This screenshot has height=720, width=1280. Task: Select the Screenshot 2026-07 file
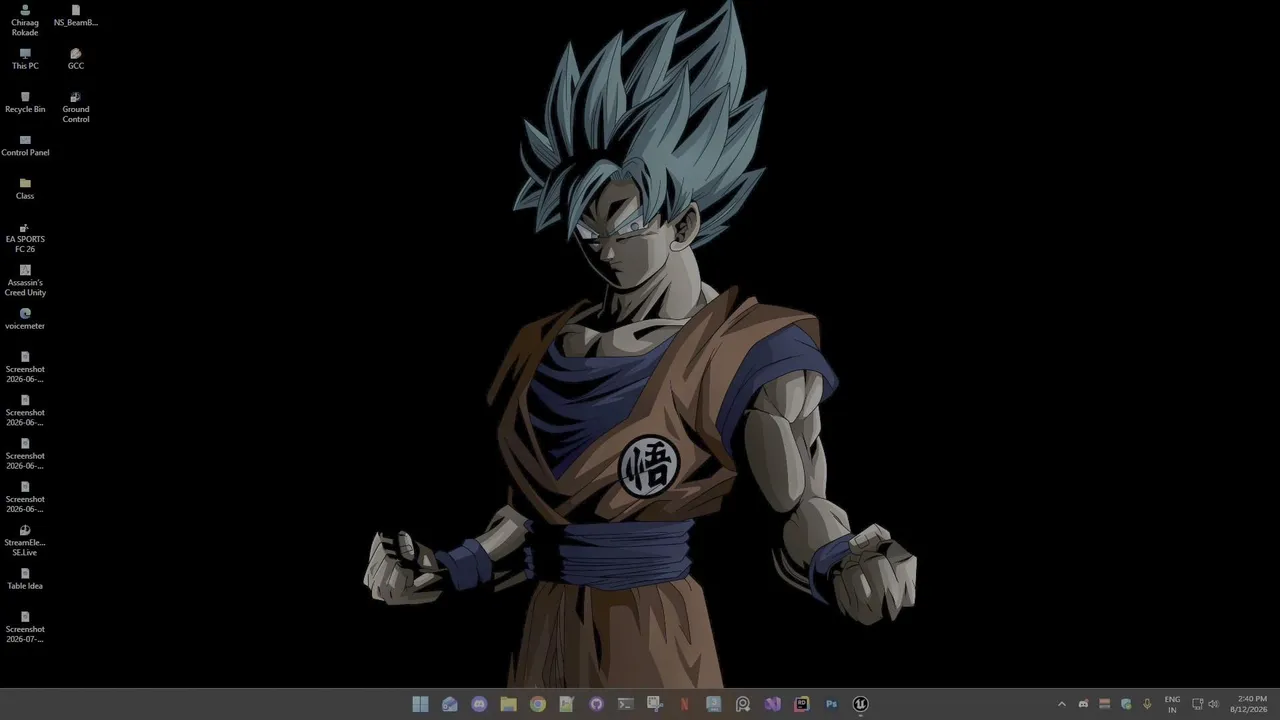pyautogui.click(x=25, y=628)
